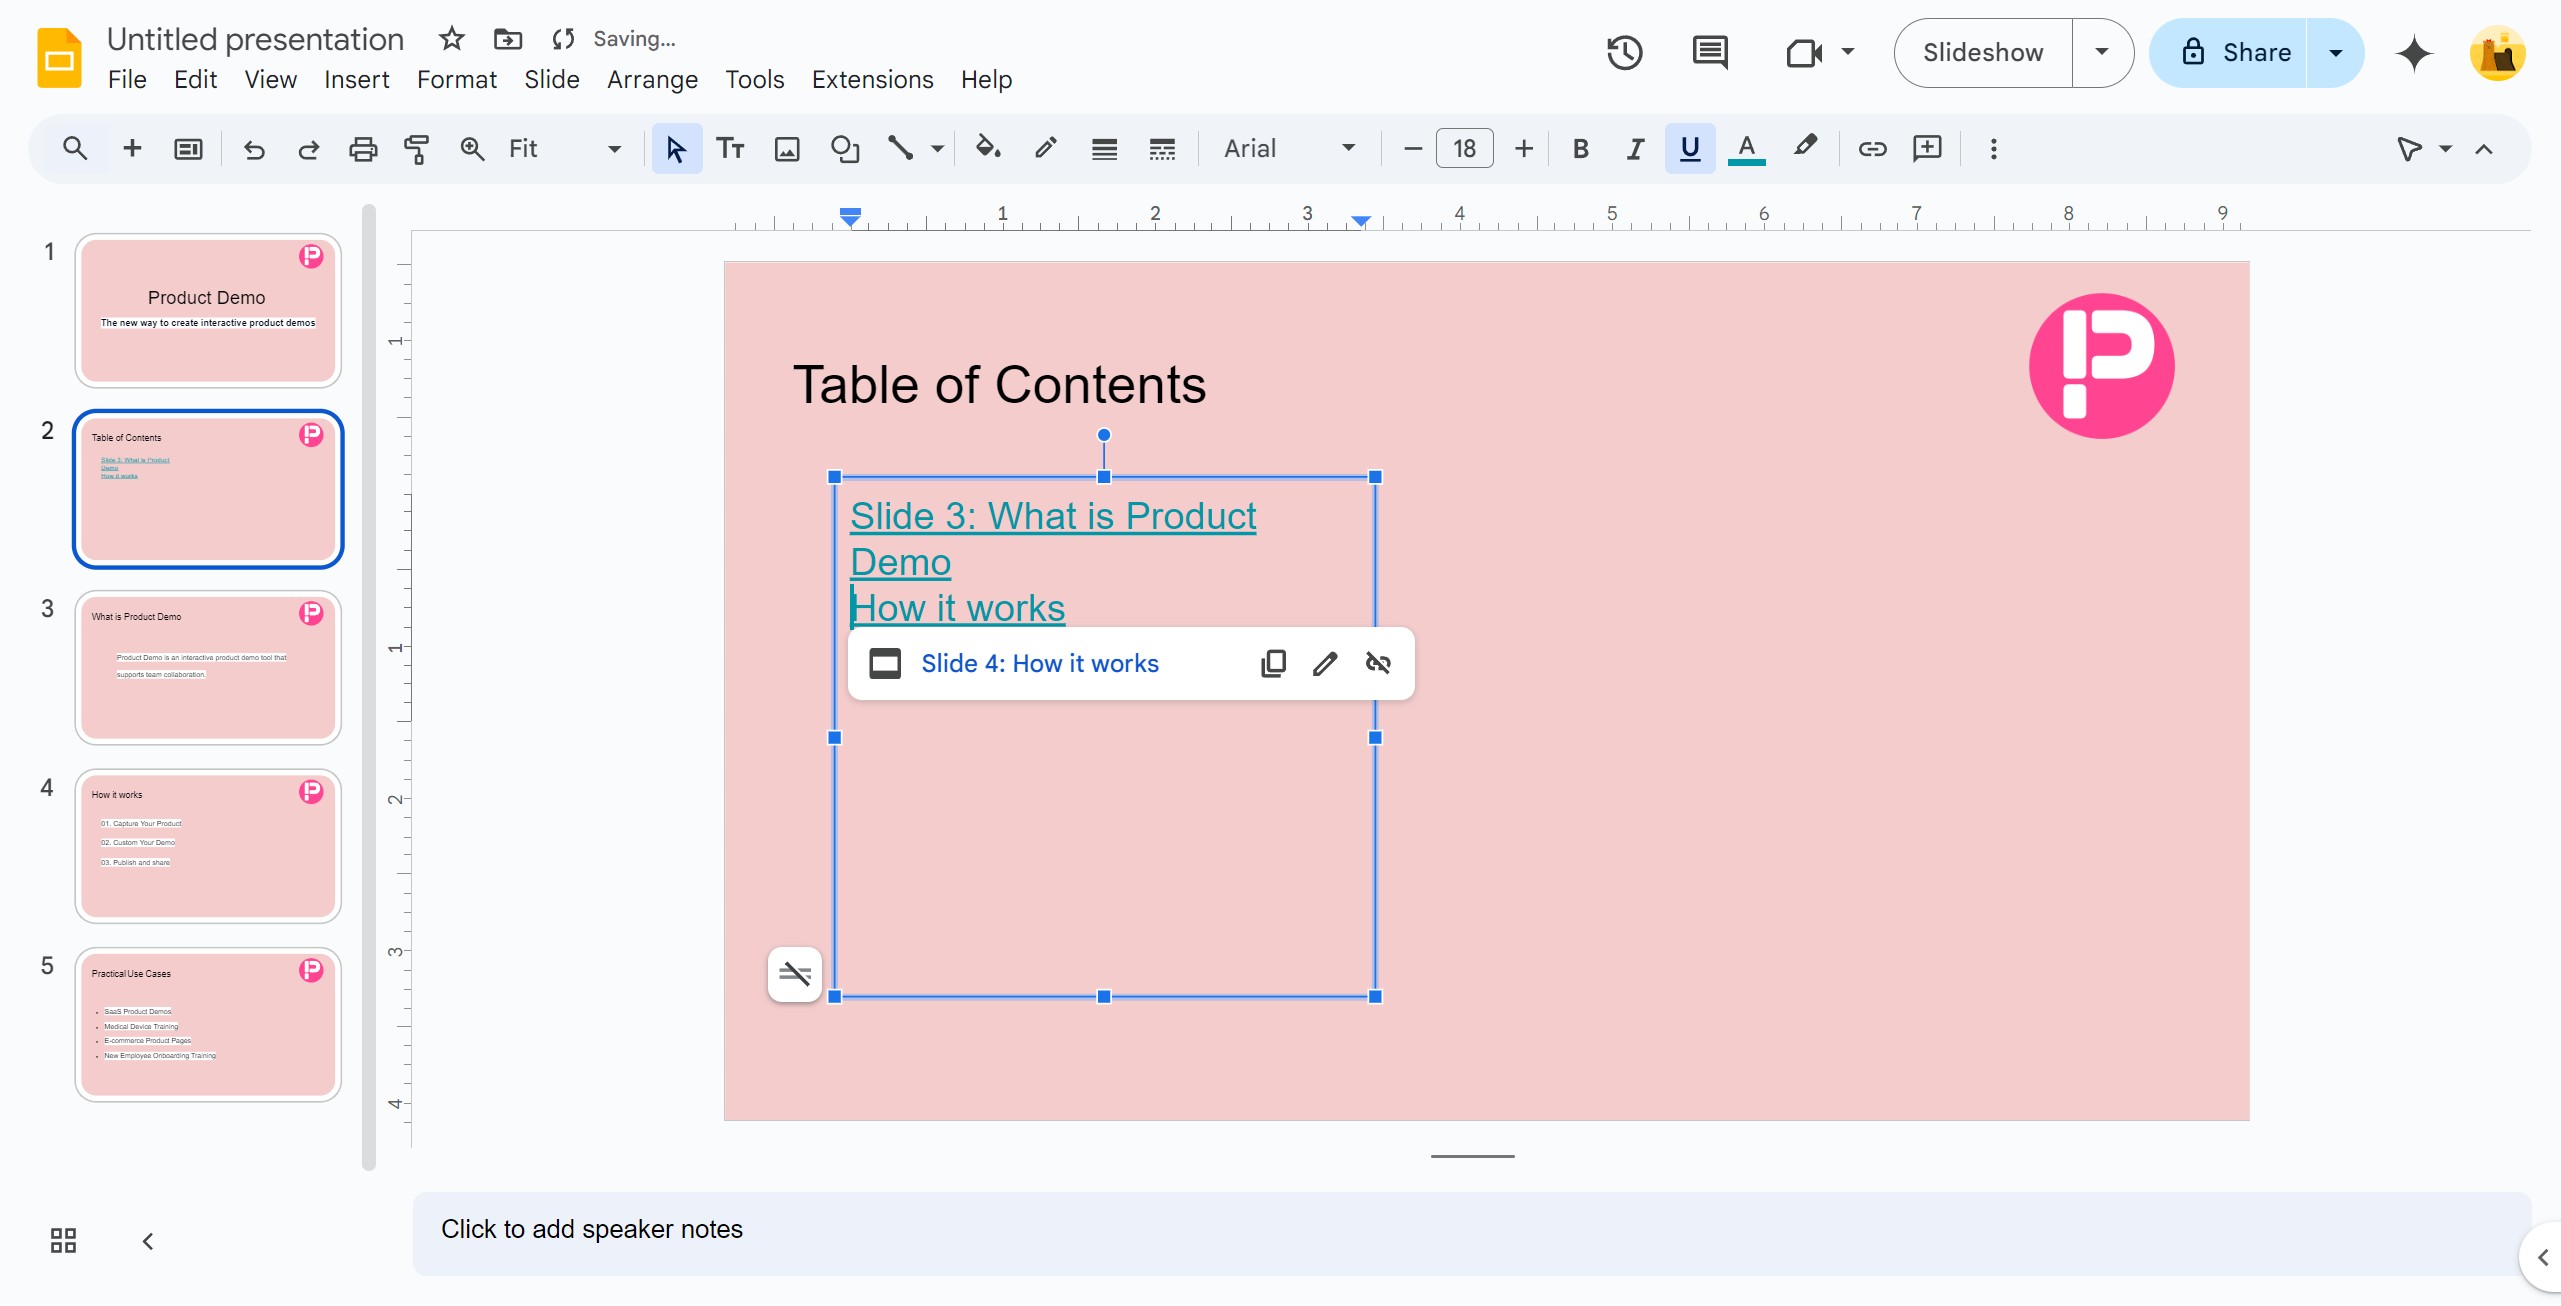Screen dimensions: 2561x1306
Task: Click the zoom magnifier tool
Action: (x=472, y=149)
